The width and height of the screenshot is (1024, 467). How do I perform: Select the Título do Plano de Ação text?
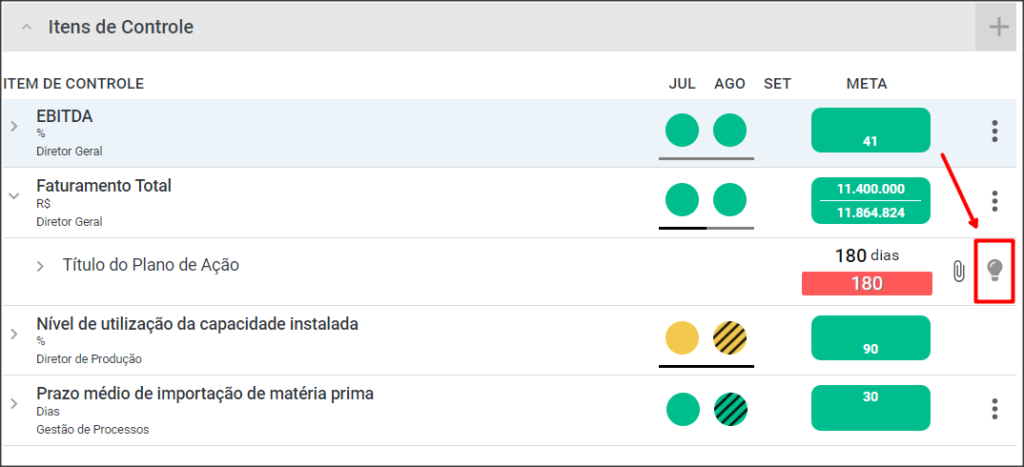151,265
